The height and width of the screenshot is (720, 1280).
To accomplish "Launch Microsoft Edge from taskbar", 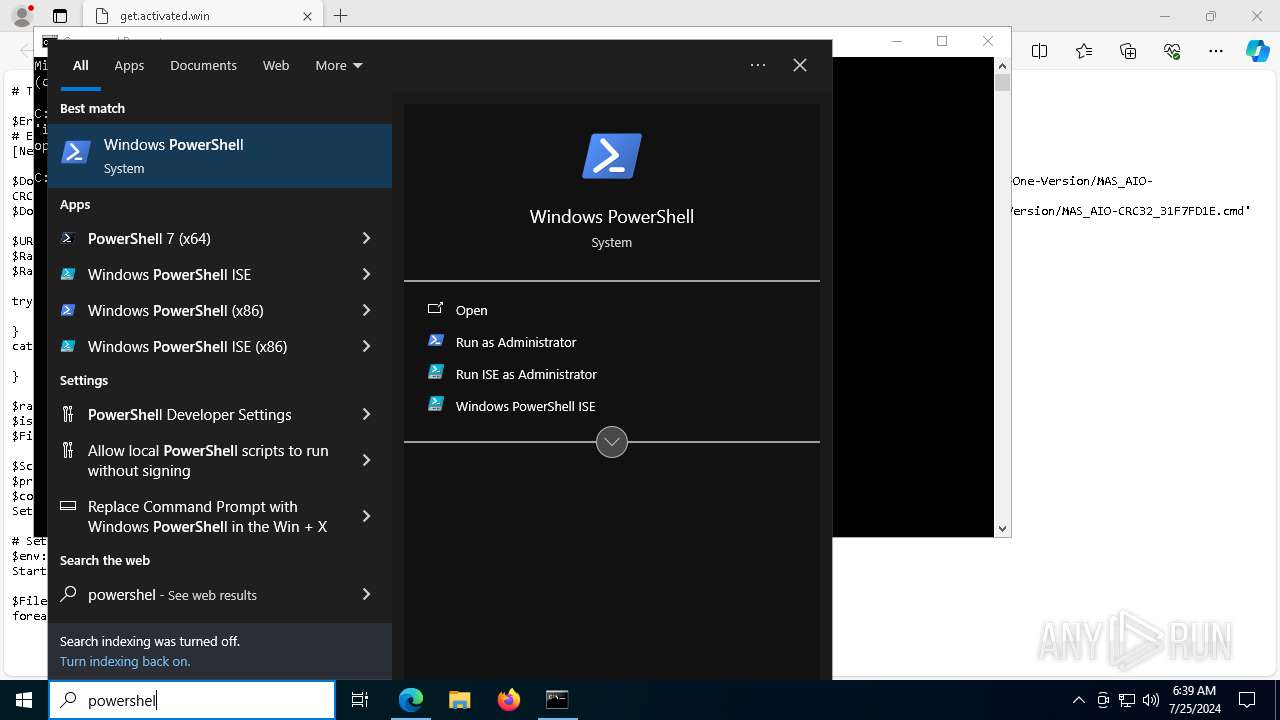I will (x=411, y=700).
